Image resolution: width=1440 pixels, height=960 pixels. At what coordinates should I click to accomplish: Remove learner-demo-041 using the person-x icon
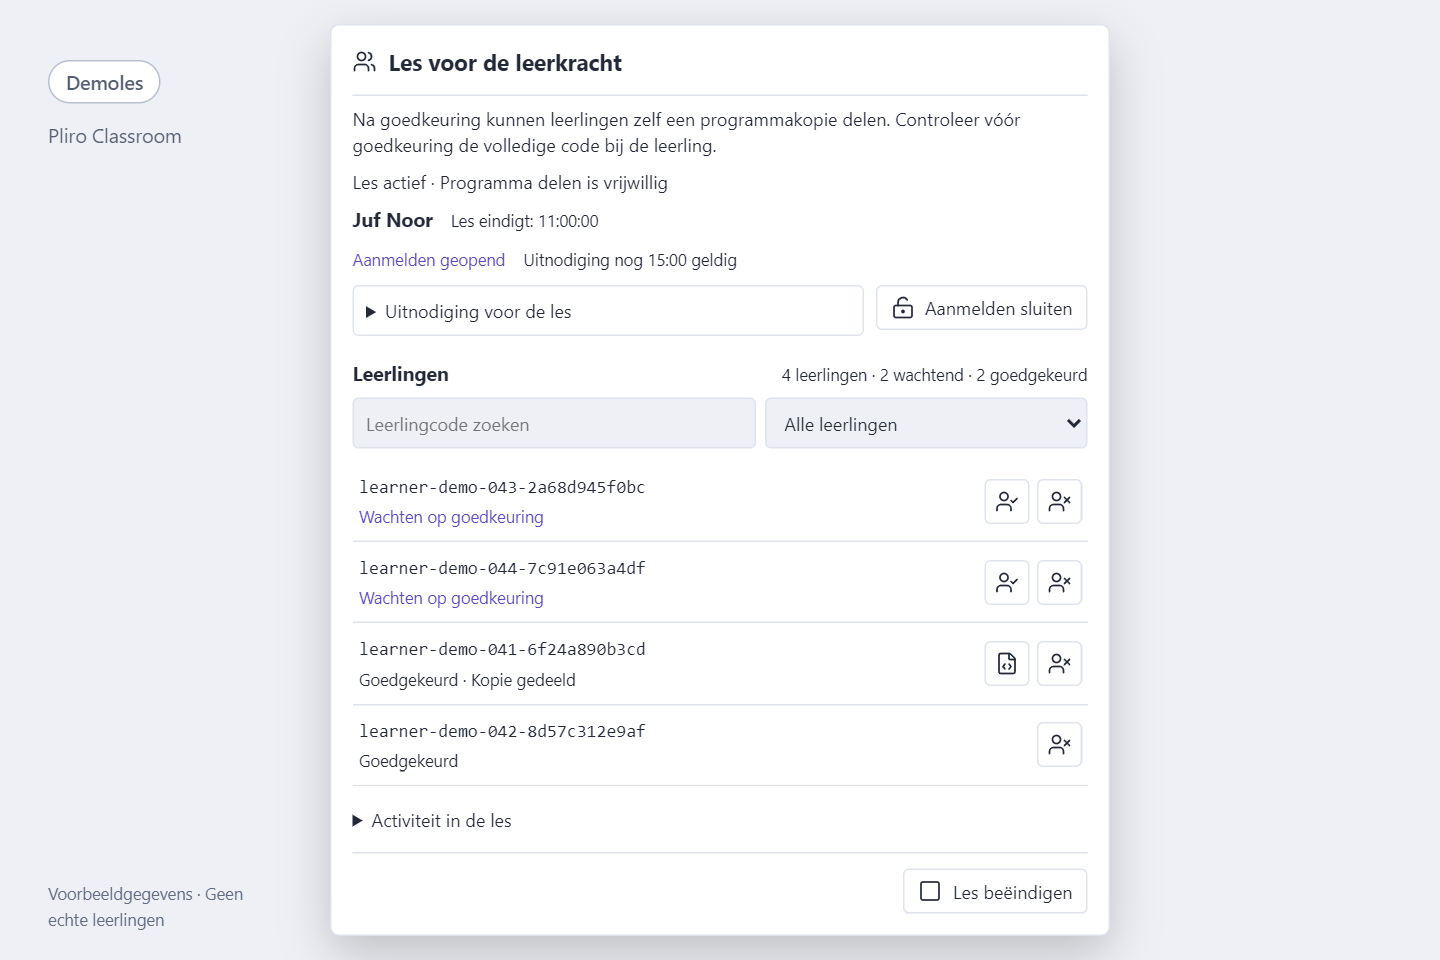(x=1059, y=663)
